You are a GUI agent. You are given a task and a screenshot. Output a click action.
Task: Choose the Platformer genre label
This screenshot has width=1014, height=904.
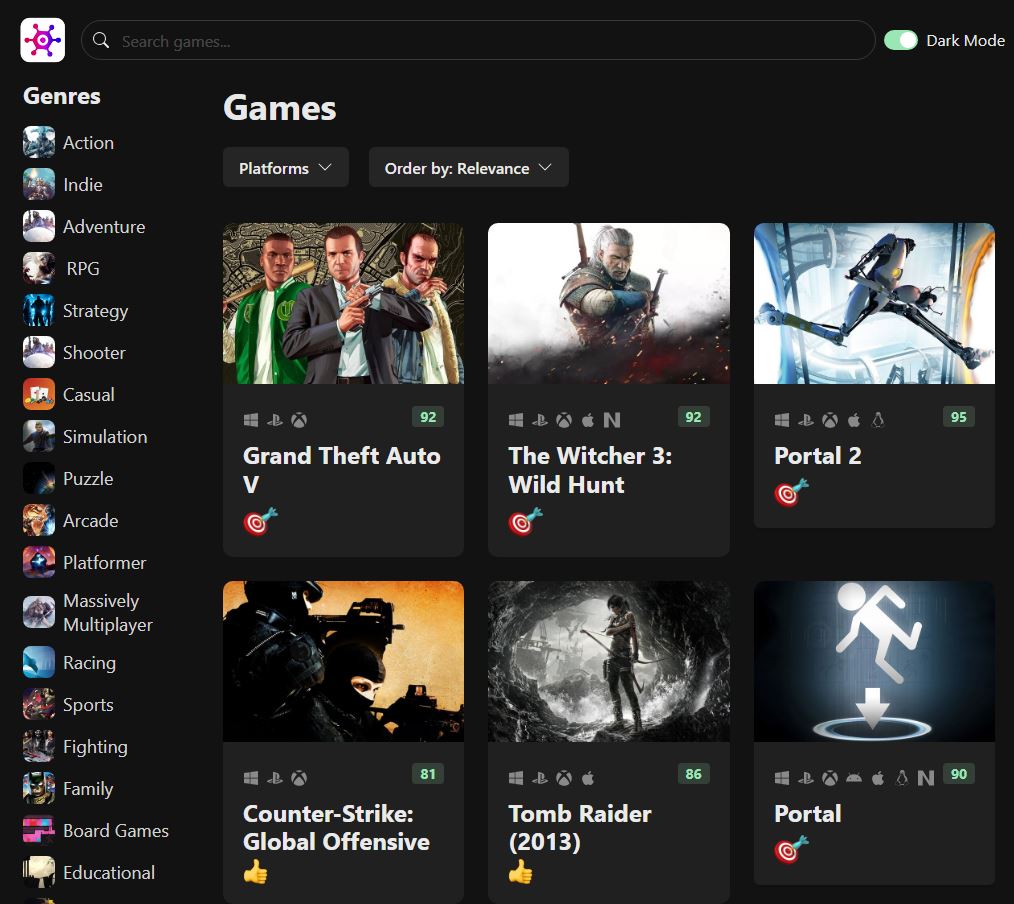(x=105, y=563)
